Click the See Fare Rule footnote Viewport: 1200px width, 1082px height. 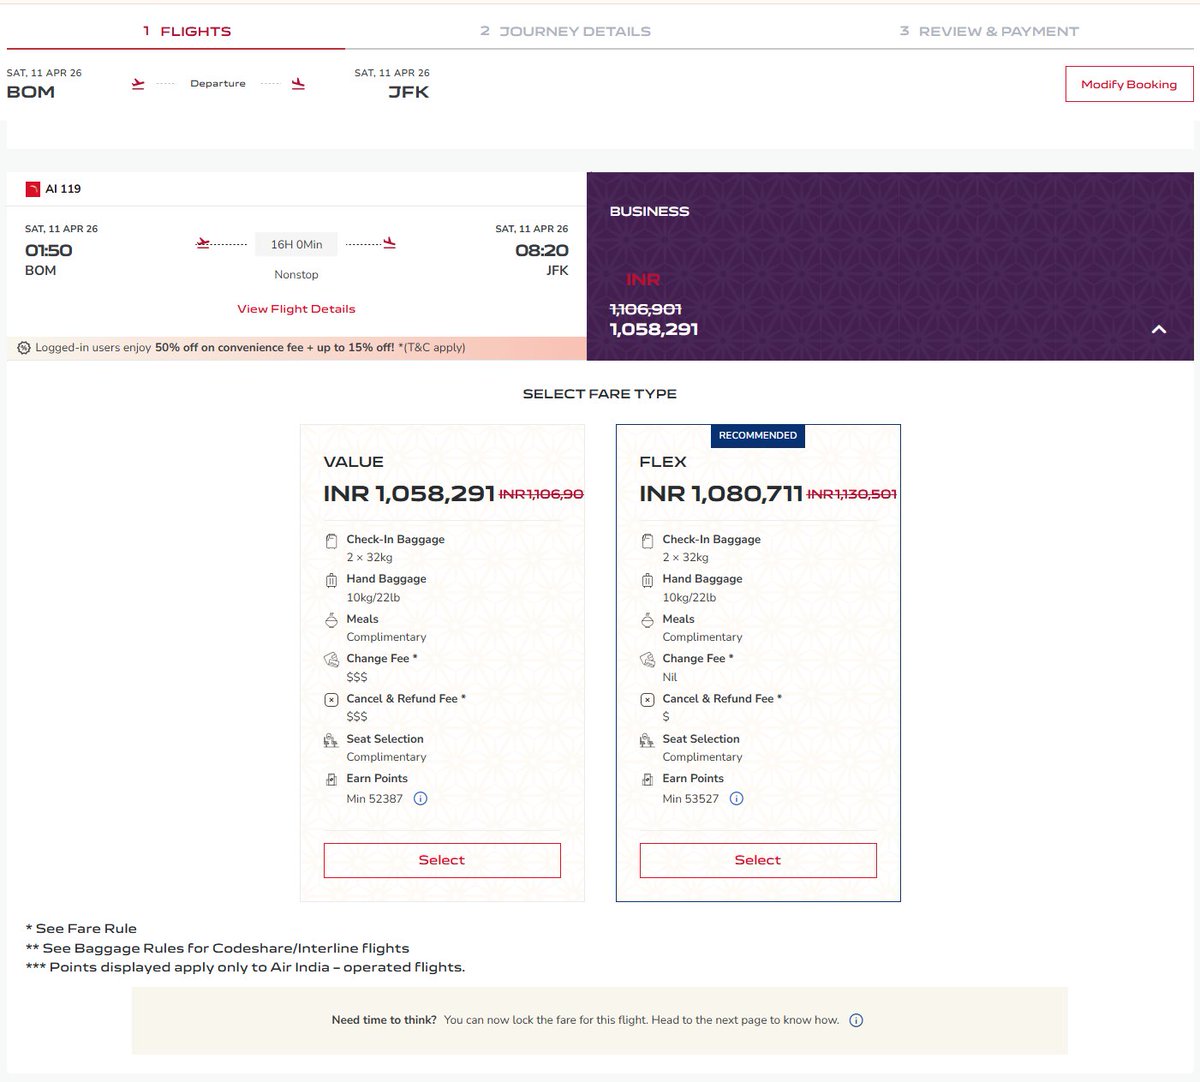81,929
